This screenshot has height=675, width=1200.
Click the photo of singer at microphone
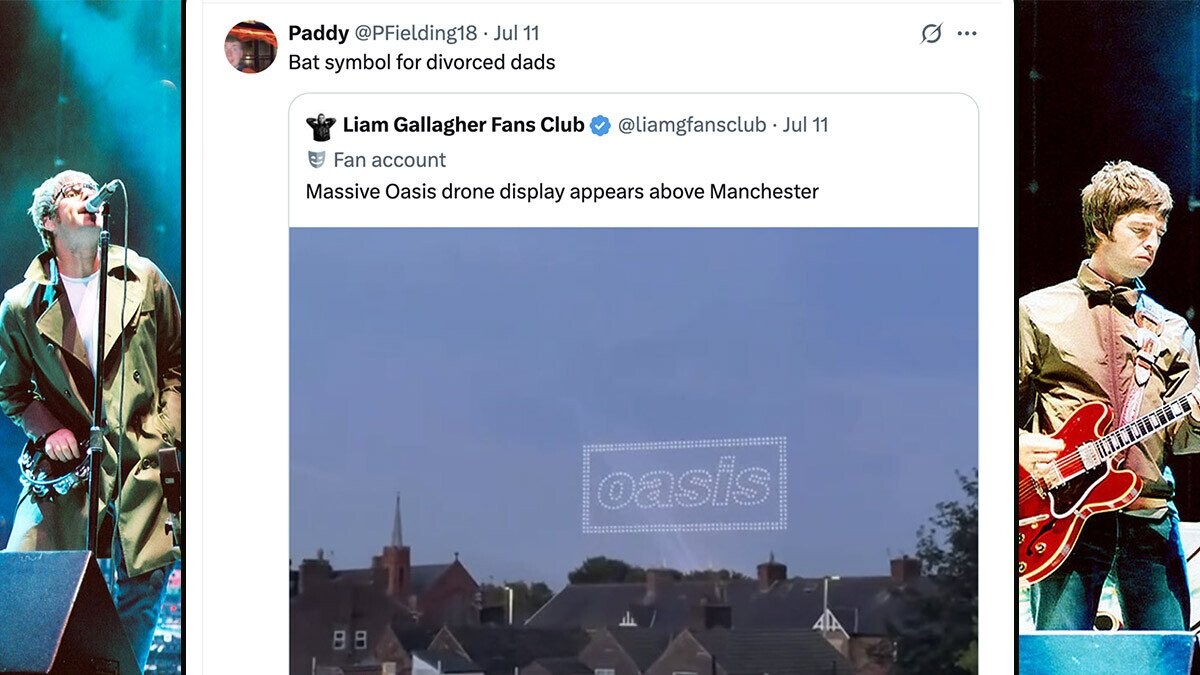[x=91, y=337]
